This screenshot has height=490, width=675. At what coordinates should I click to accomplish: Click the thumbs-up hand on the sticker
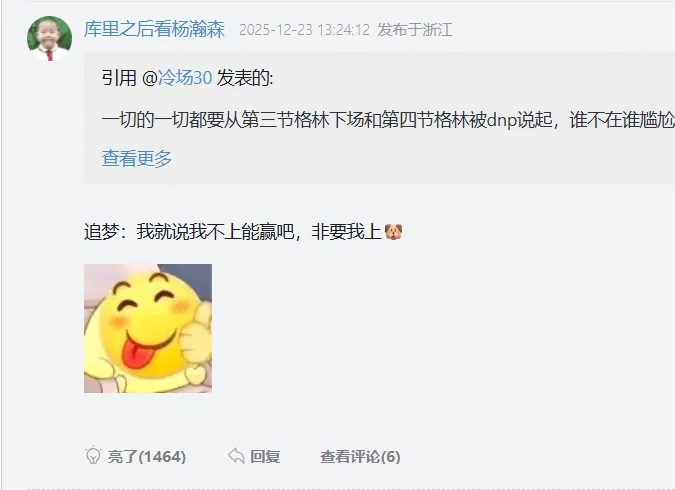click(196, 338)
